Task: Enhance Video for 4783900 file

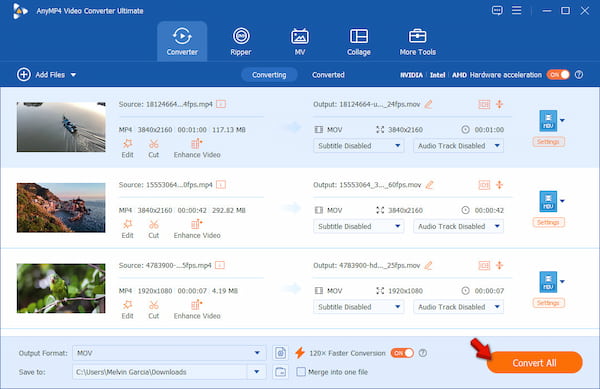Action: (197, 310)
